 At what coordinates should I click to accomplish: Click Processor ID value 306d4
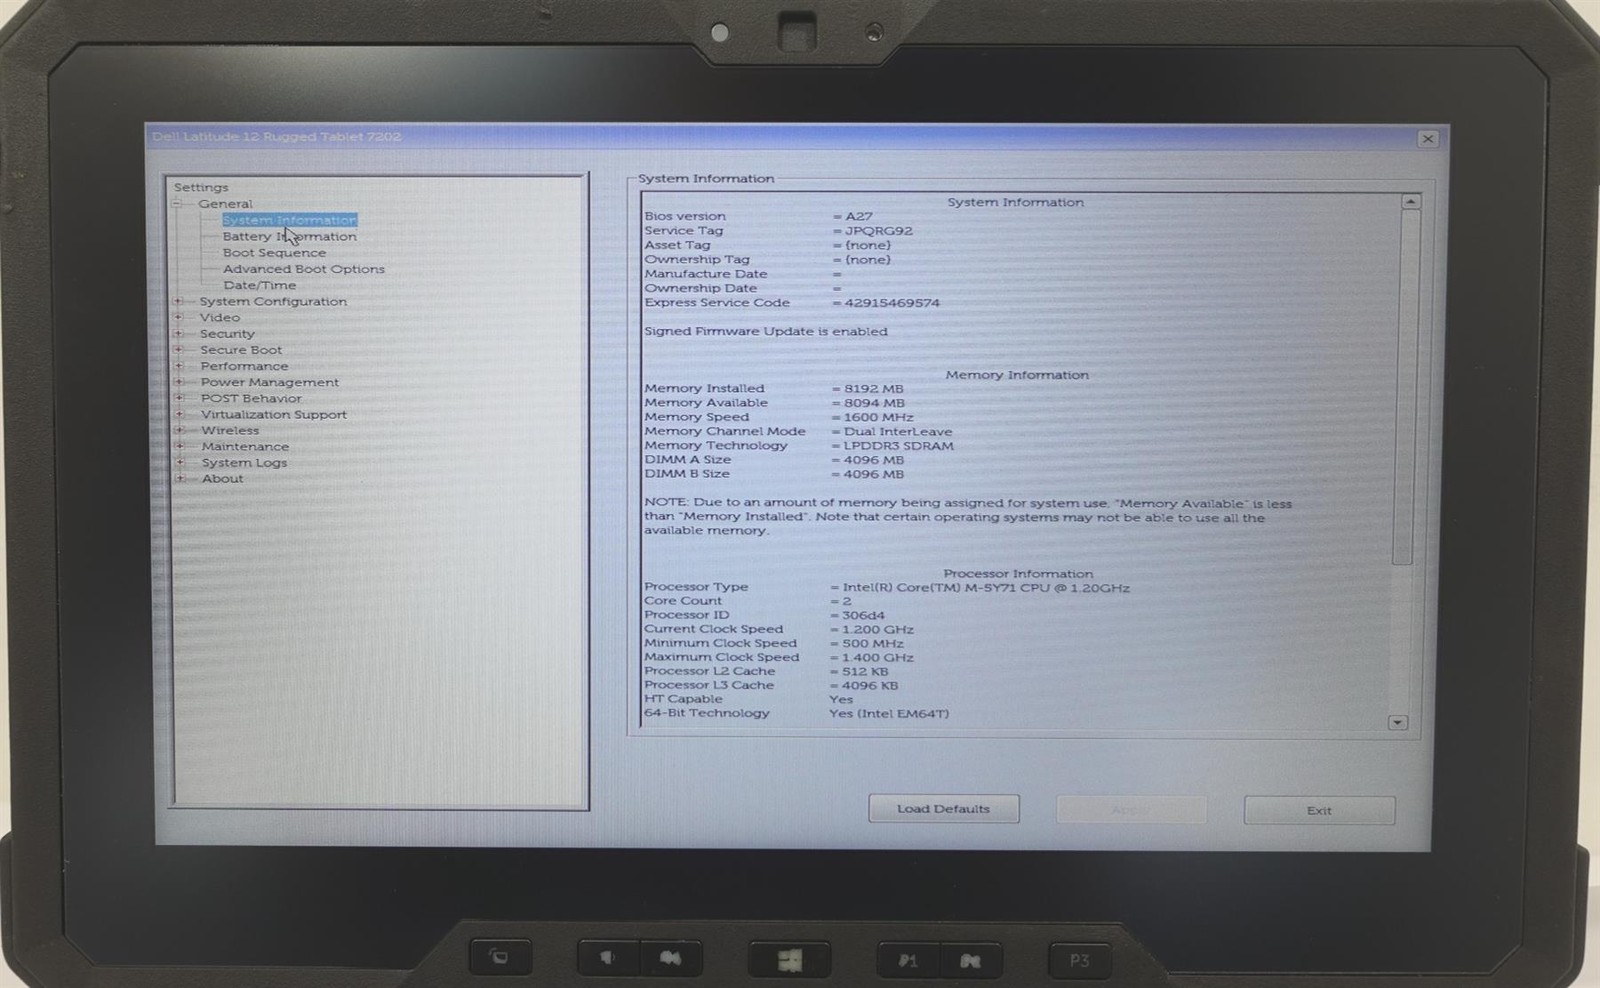(x=863, y=615)
